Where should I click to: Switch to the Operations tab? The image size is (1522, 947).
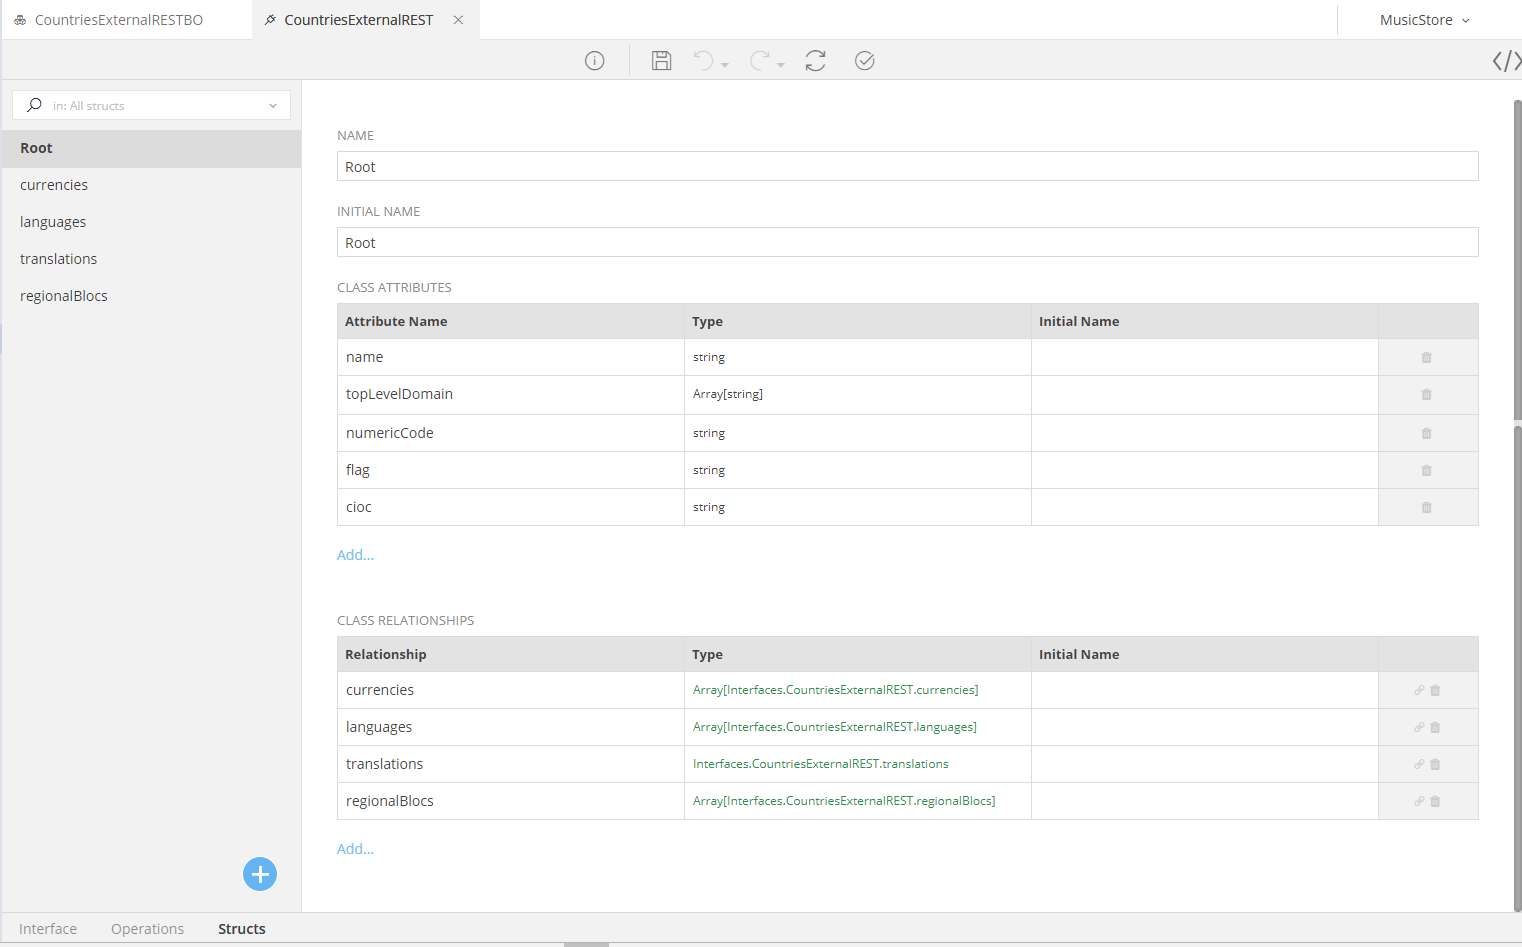147,929
